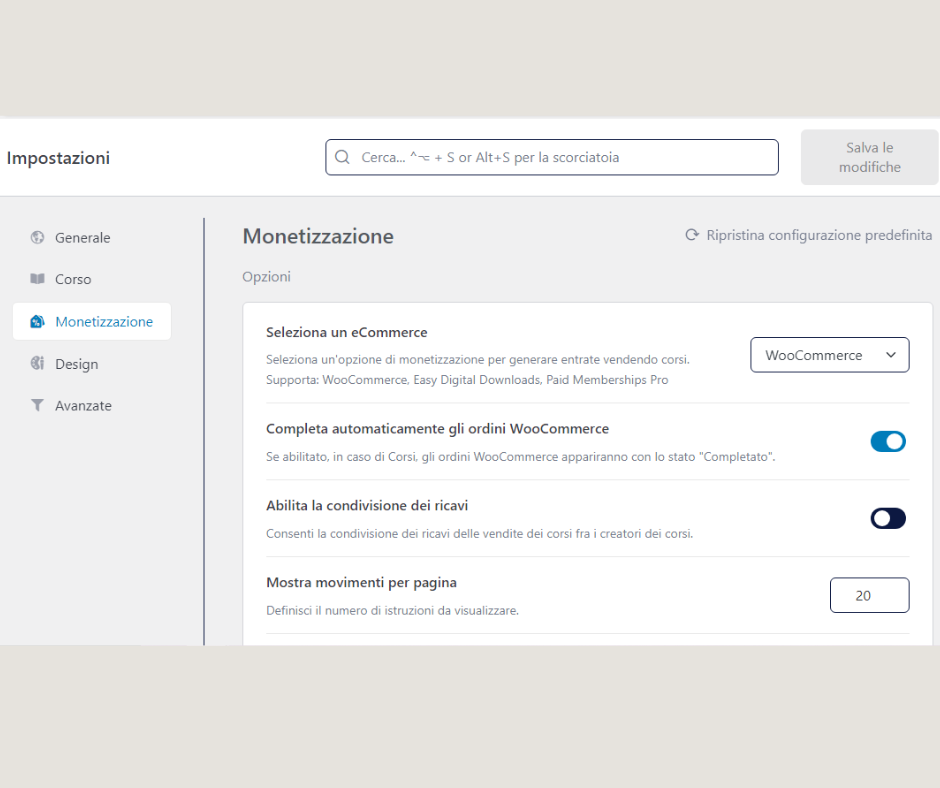The height and width of the screenshot is (788, 940).
Task: Click the Monetizzazione sidebar icon
Action: 37,322
